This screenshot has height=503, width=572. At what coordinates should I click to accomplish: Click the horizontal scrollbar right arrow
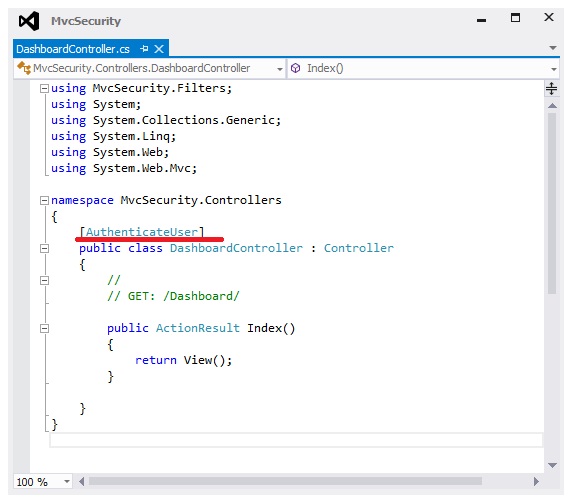pyautogui.click(x=536, y=481)
